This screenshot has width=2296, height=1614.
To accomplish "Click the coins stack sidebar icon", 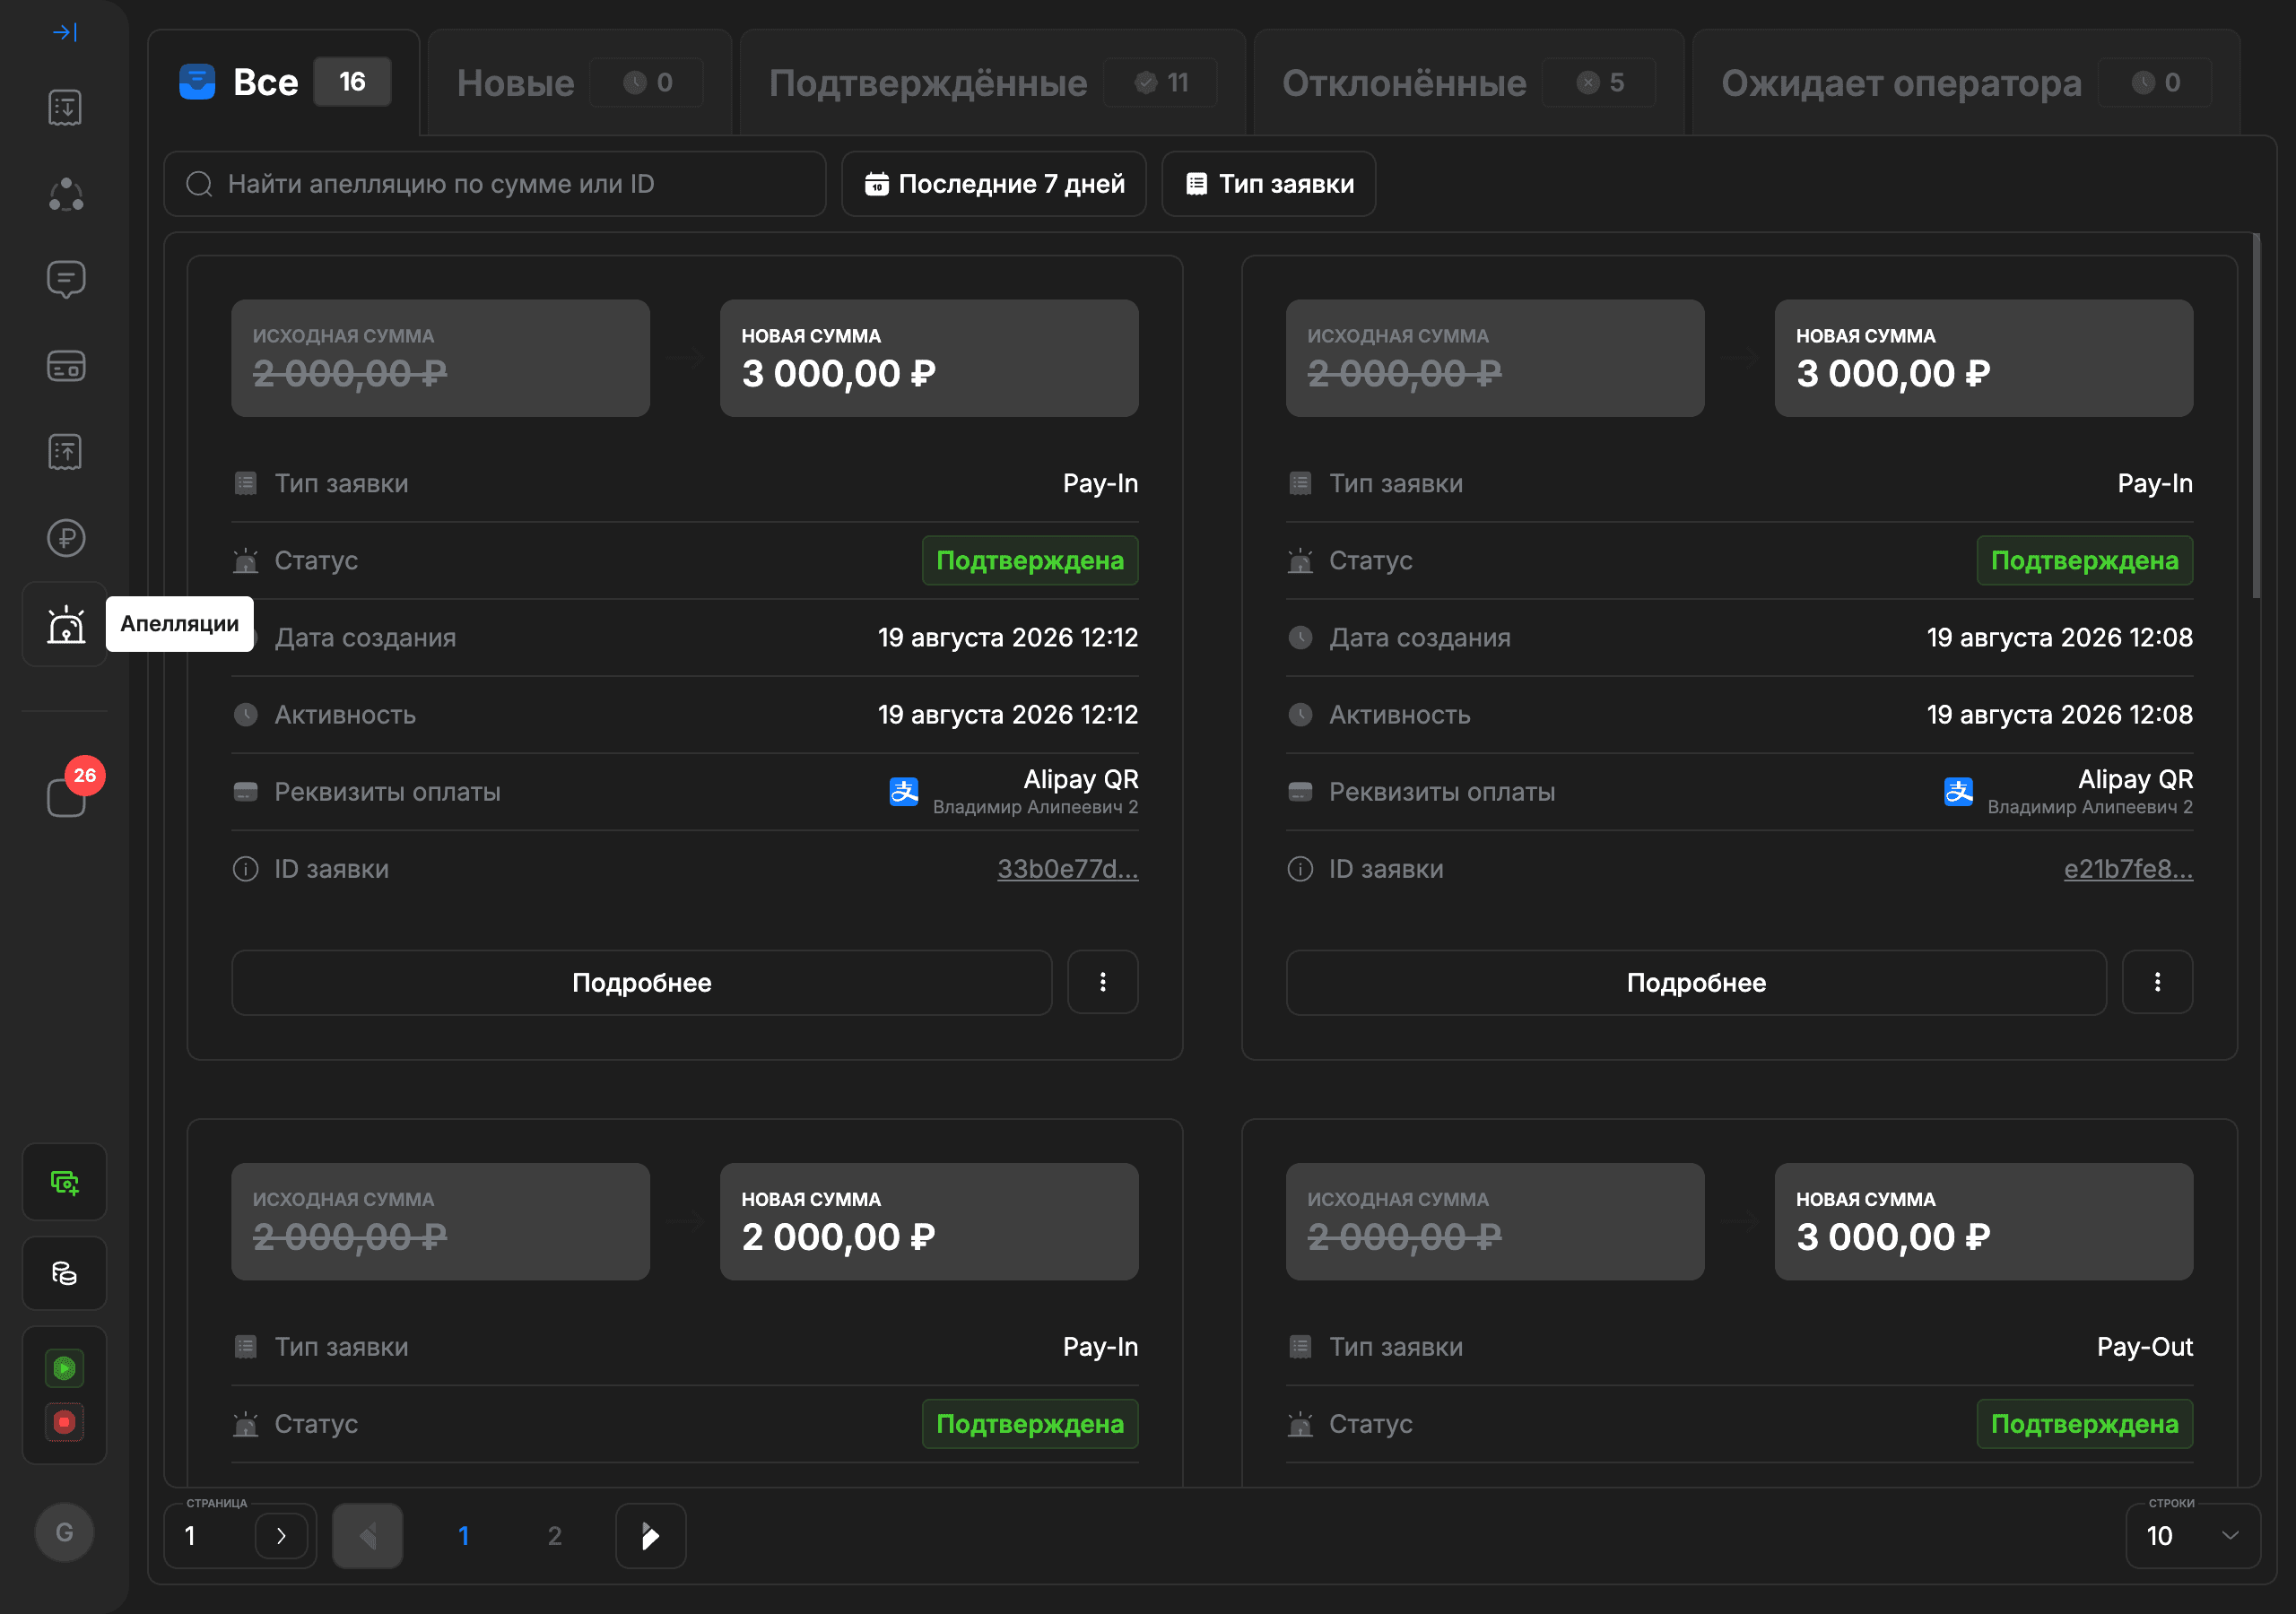I will point(65,1273).
